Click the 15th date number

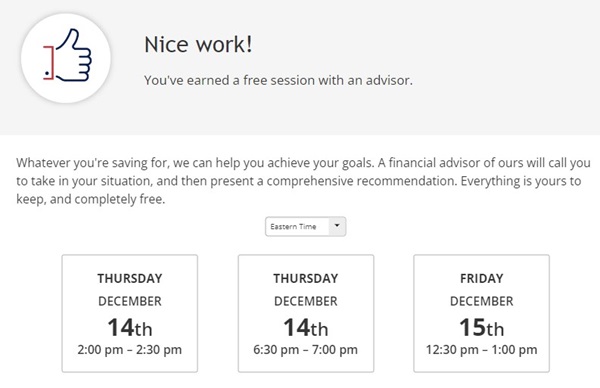coord(481,328)
